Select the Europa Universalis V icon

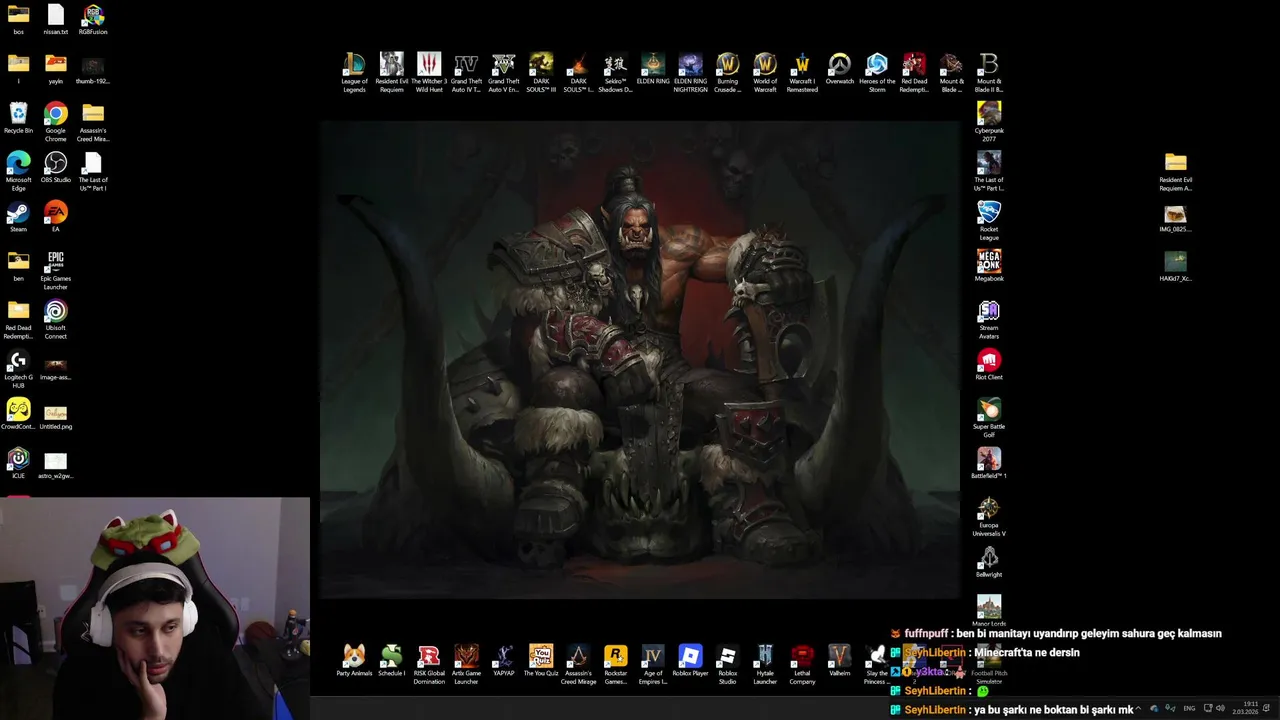click(989, 516)
